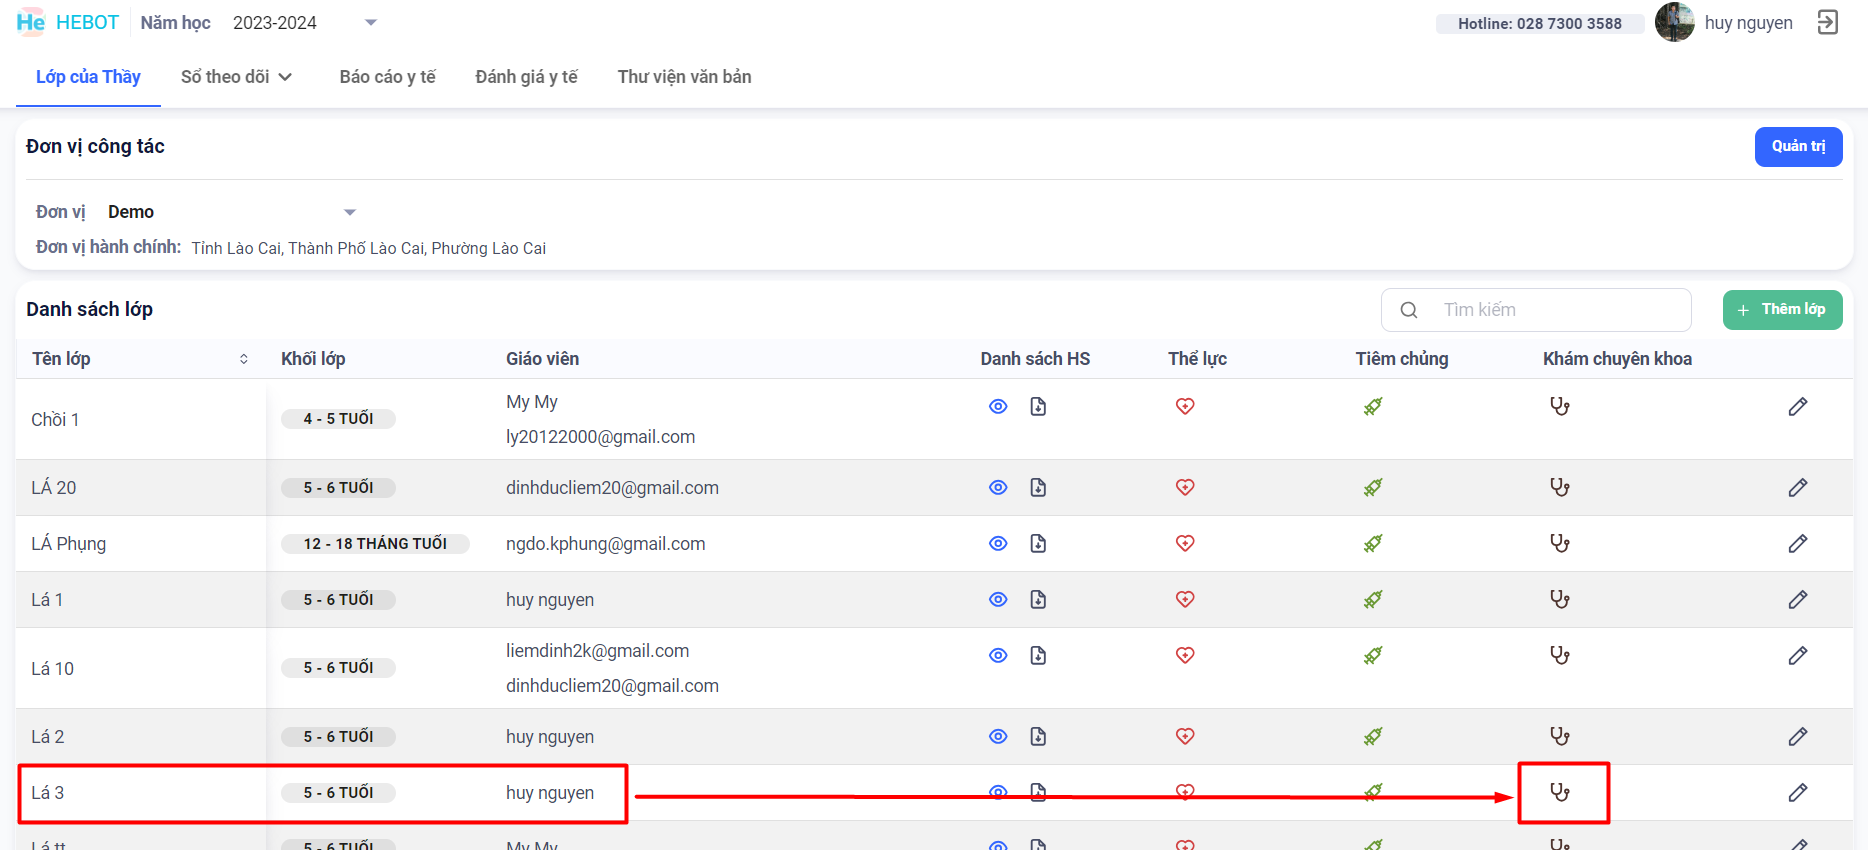View student list eye icon for LÁ Phụng
1868x858 pixels.
point(998,543)
